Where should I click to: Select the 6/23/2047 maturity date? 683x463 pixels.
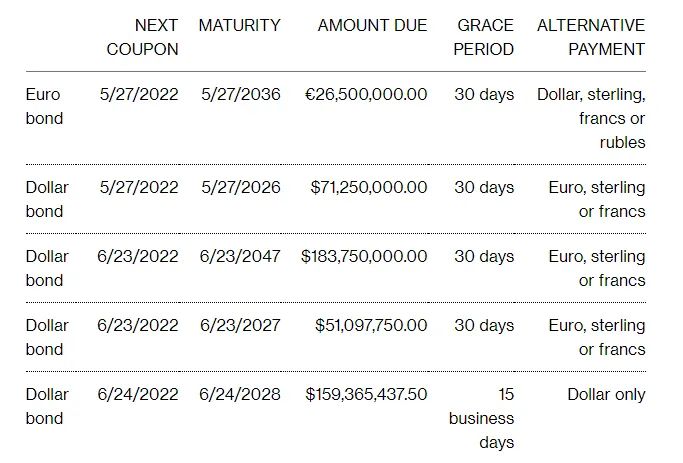(240, 256)
